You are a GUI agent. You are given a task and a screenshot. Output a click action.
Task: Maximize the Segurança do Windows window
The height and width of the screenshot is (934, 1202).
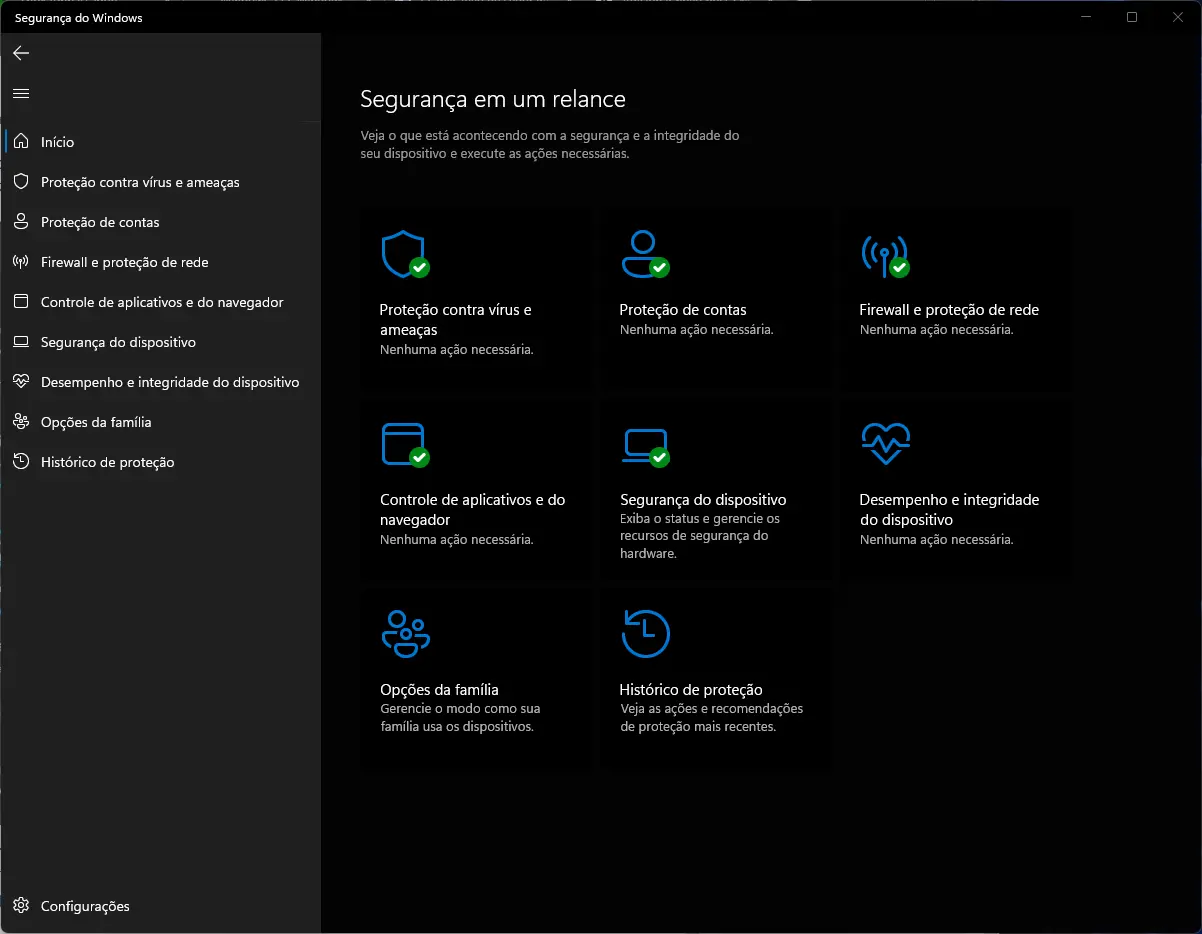(1132, 17)
